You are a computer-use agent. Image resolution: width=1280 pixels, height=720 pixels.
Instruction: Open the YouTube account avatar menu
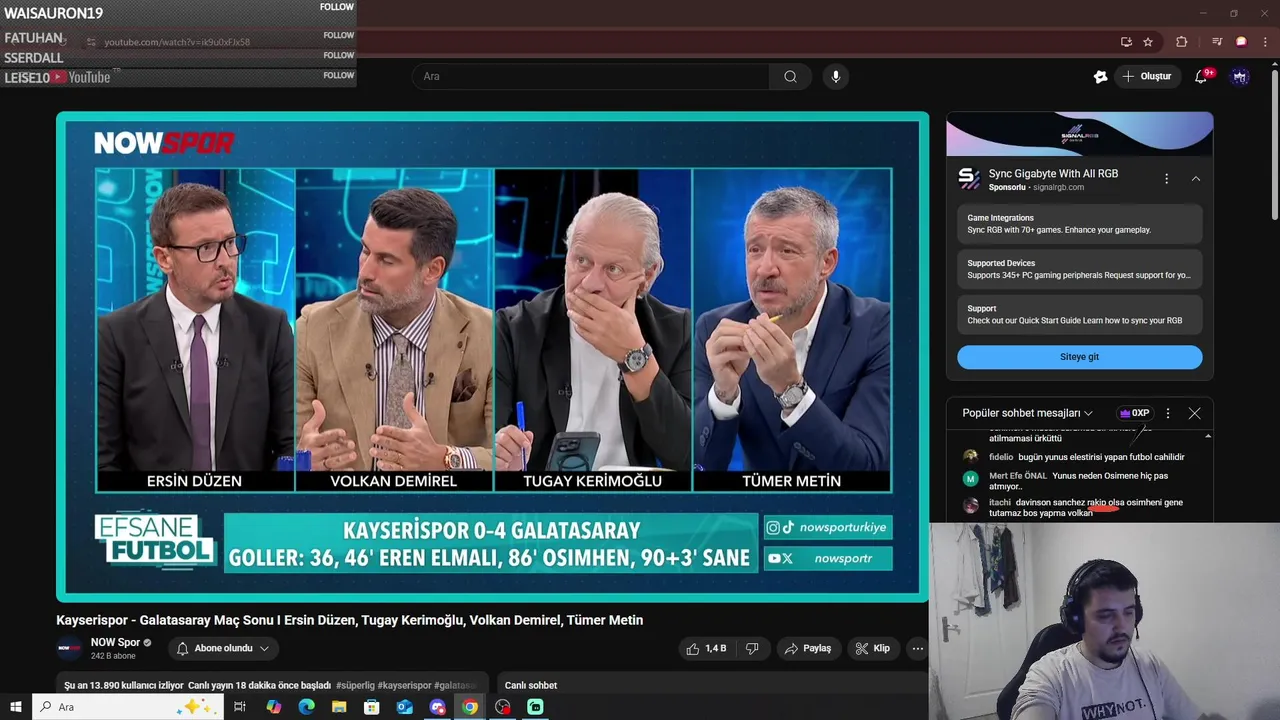[1240, 76]
